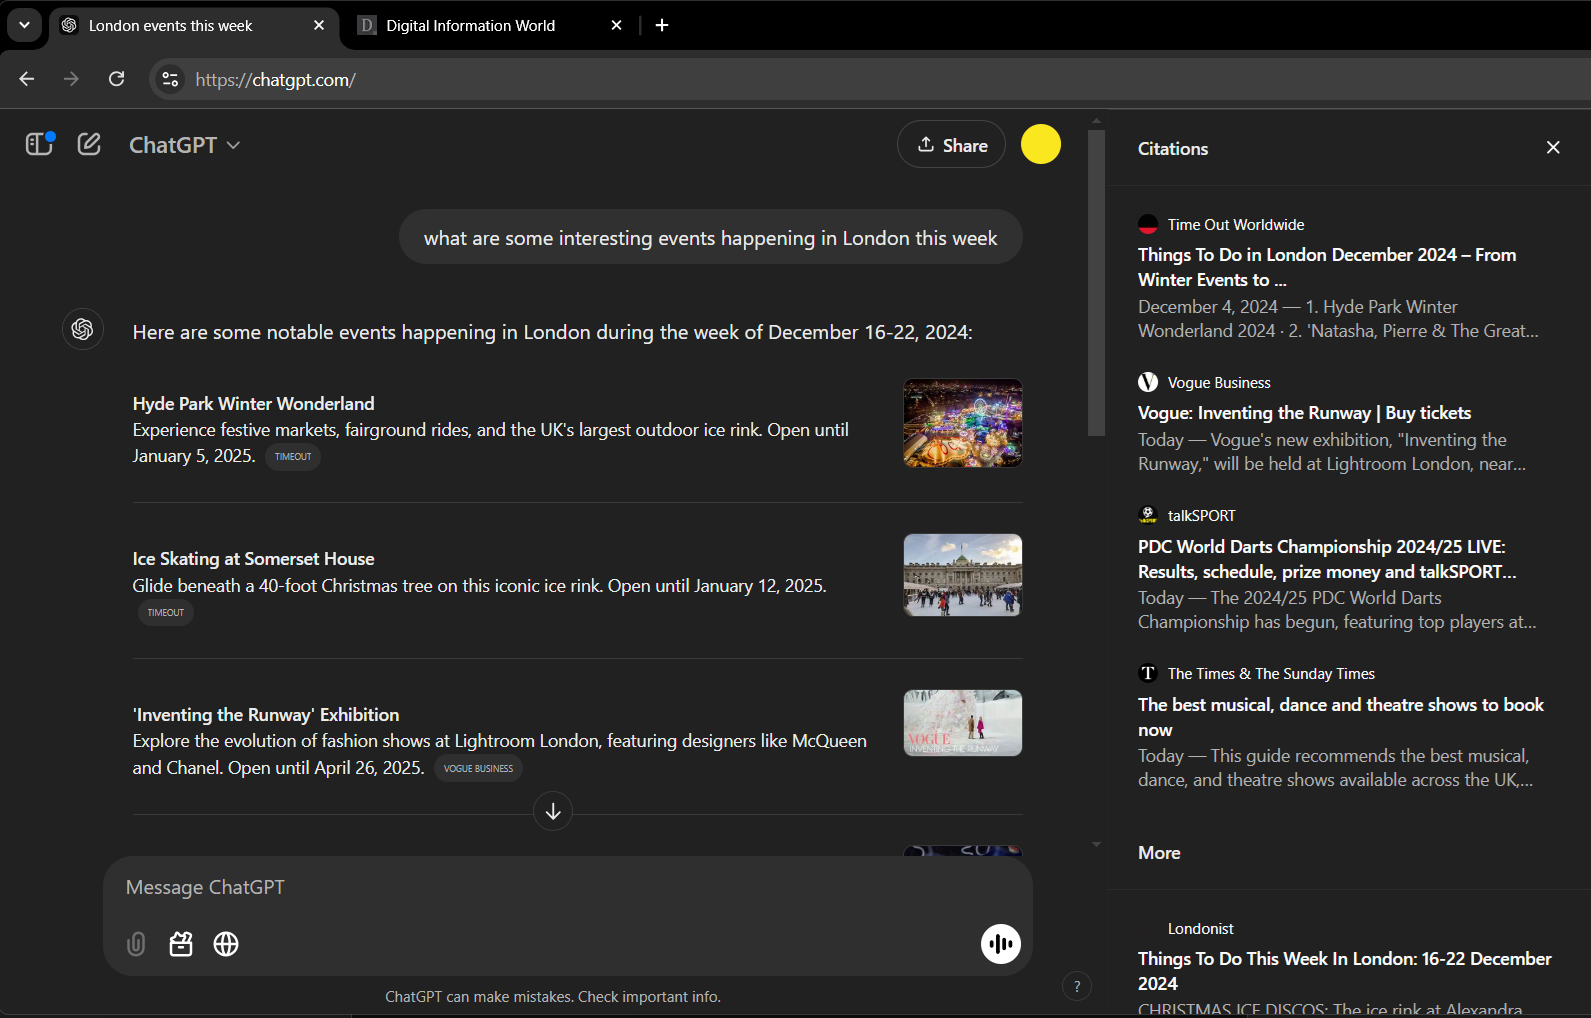Open the help question mark button

[x=1077, y=986]
